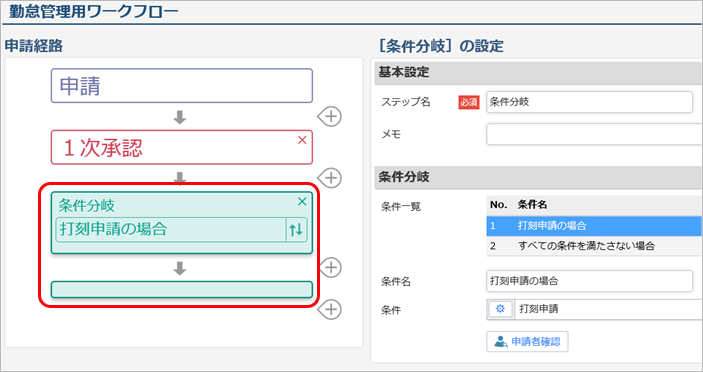The image size is (703, 372).
Task: Click the メモ input field
Action: (x=595, y=134)
